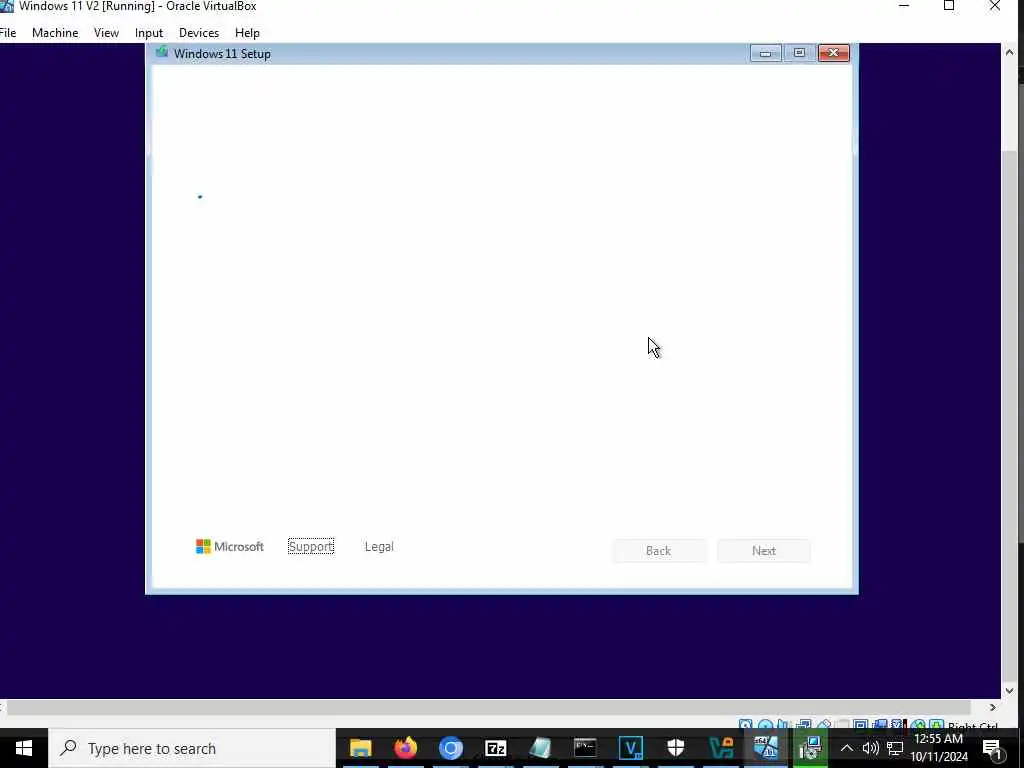Open File Explorer from the taskbar
1024x768 pixels.
tap(360, 748)
